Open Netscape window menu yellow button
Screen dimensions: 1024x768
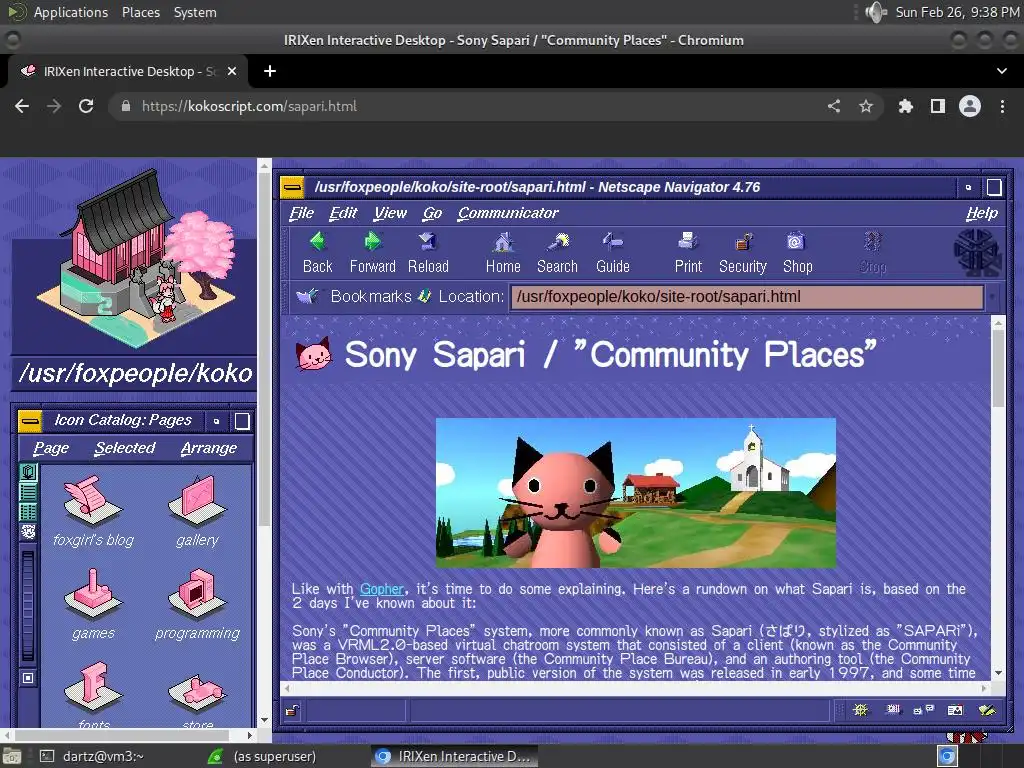click(x=292, y=187)
